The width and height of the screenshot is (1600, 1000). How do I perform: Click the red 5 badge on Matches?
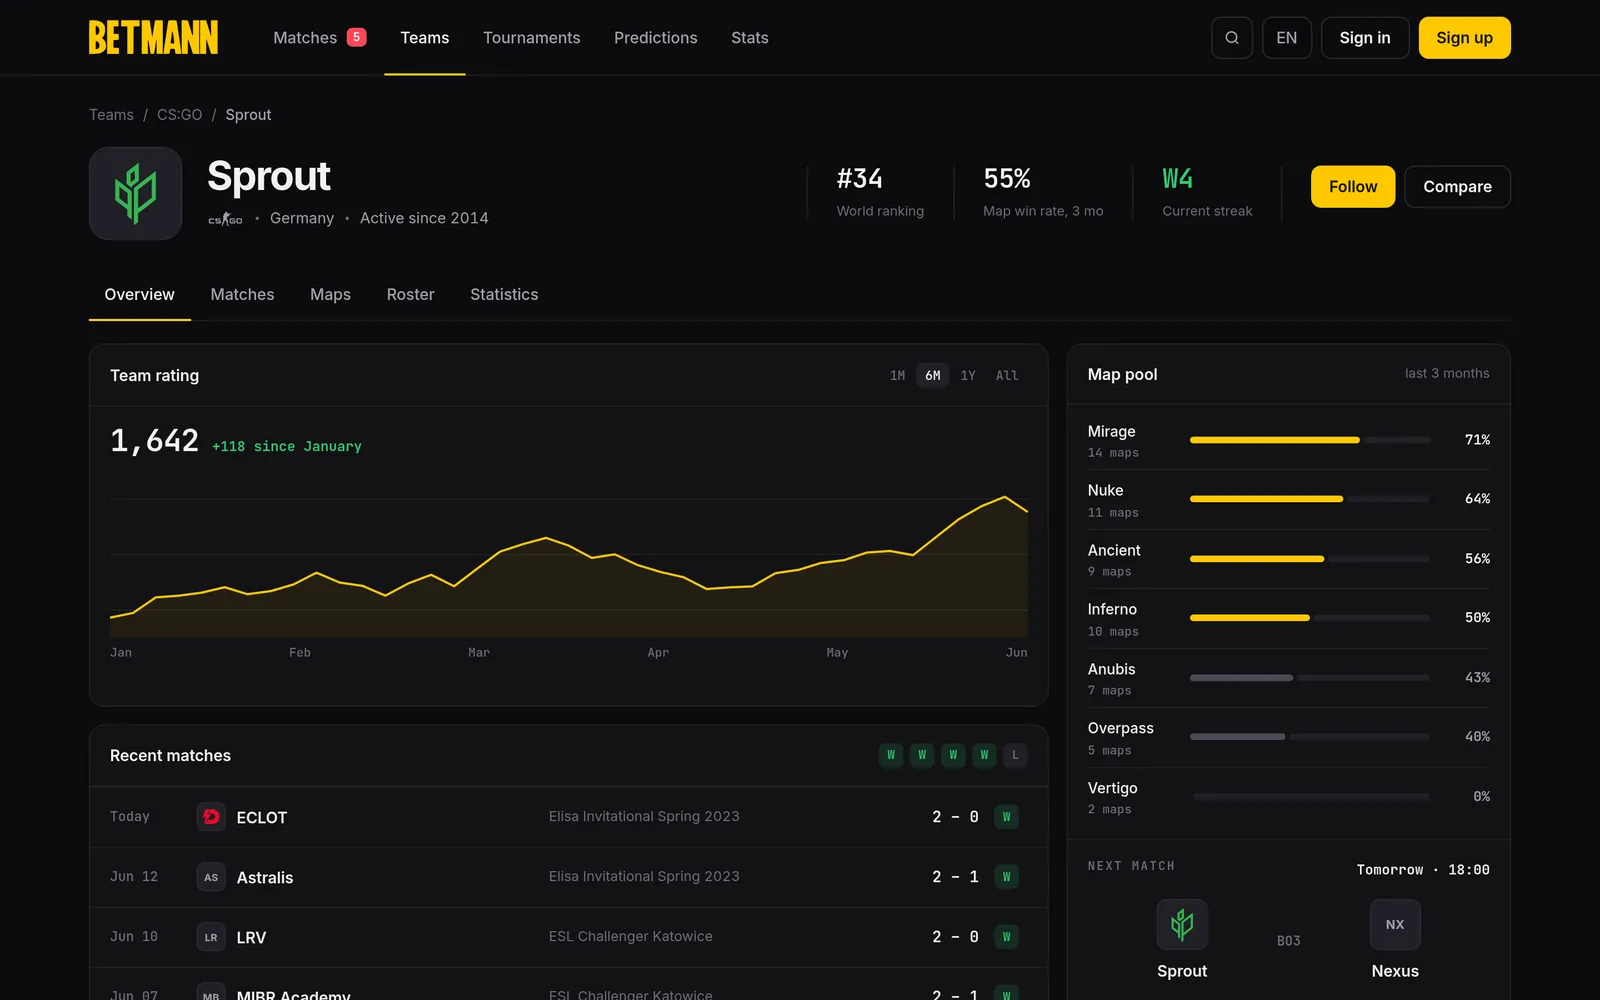coord(356,37)
